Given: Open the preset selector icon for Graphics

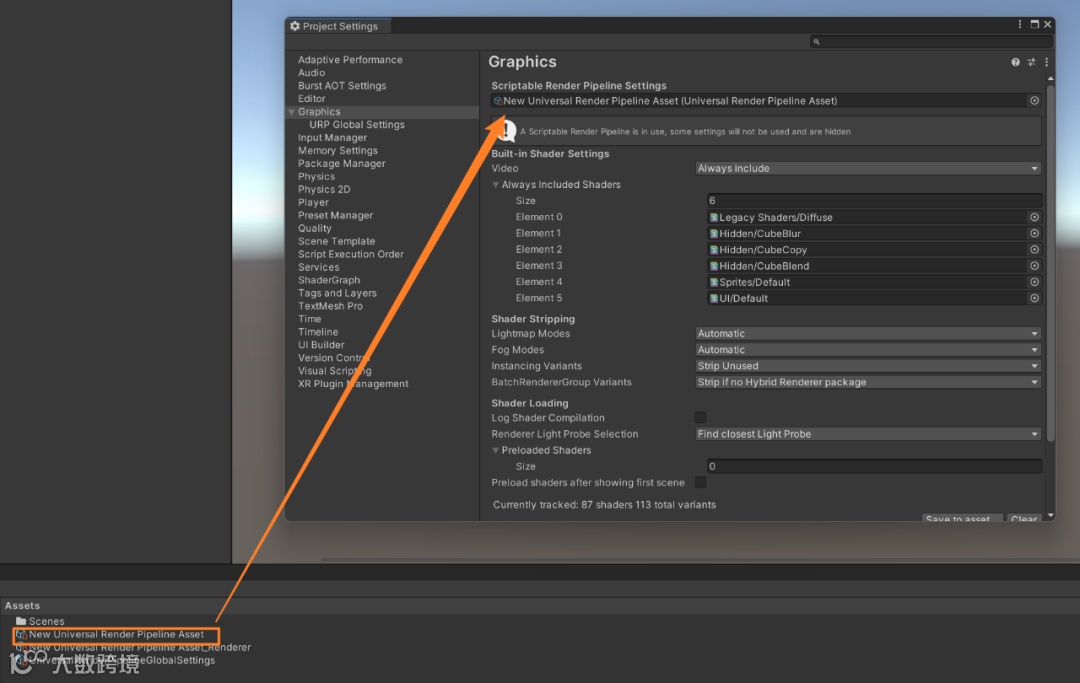Looking at the screenshot, I should pyautogui.click(x=1031, y=62).
